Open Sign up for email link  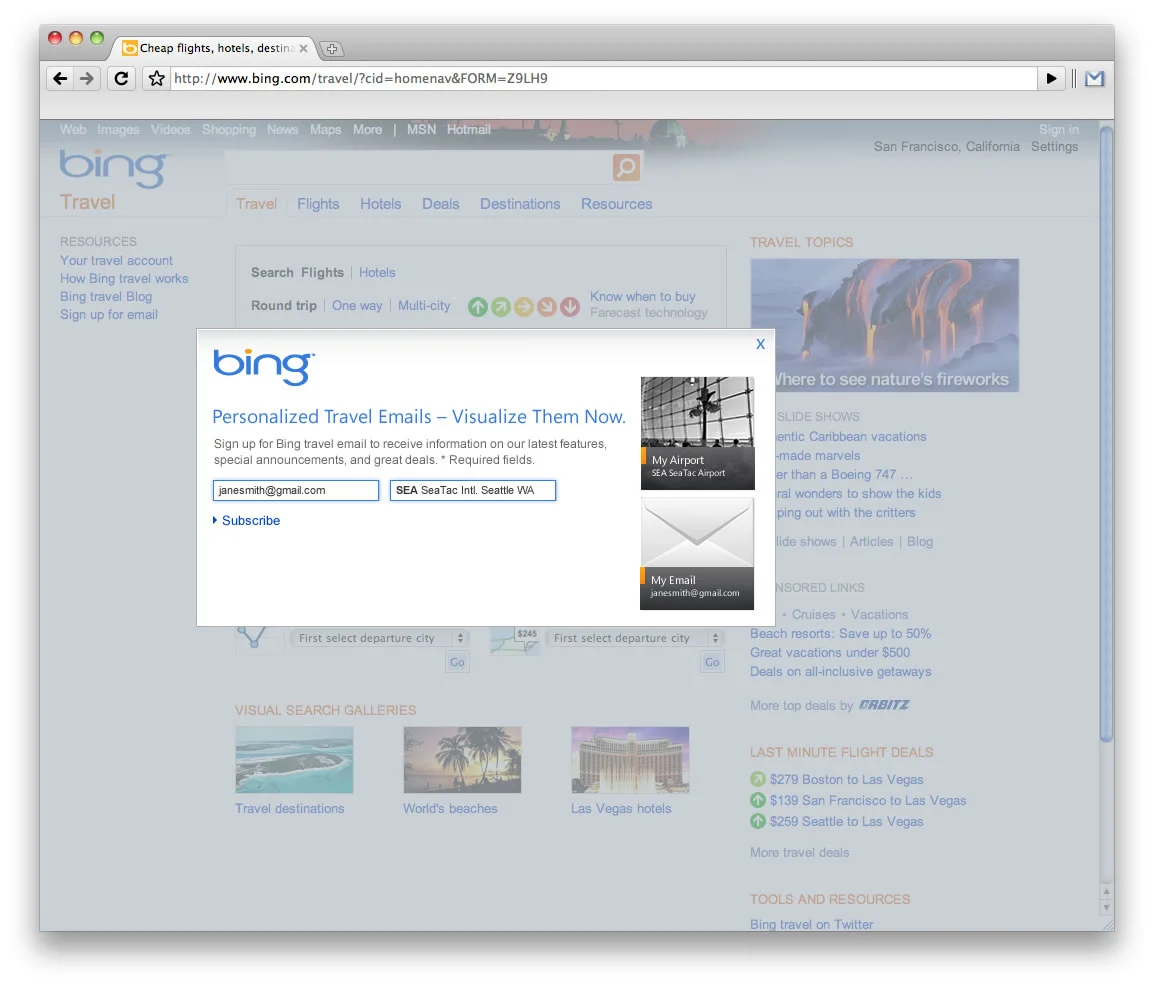pos(109,314)
